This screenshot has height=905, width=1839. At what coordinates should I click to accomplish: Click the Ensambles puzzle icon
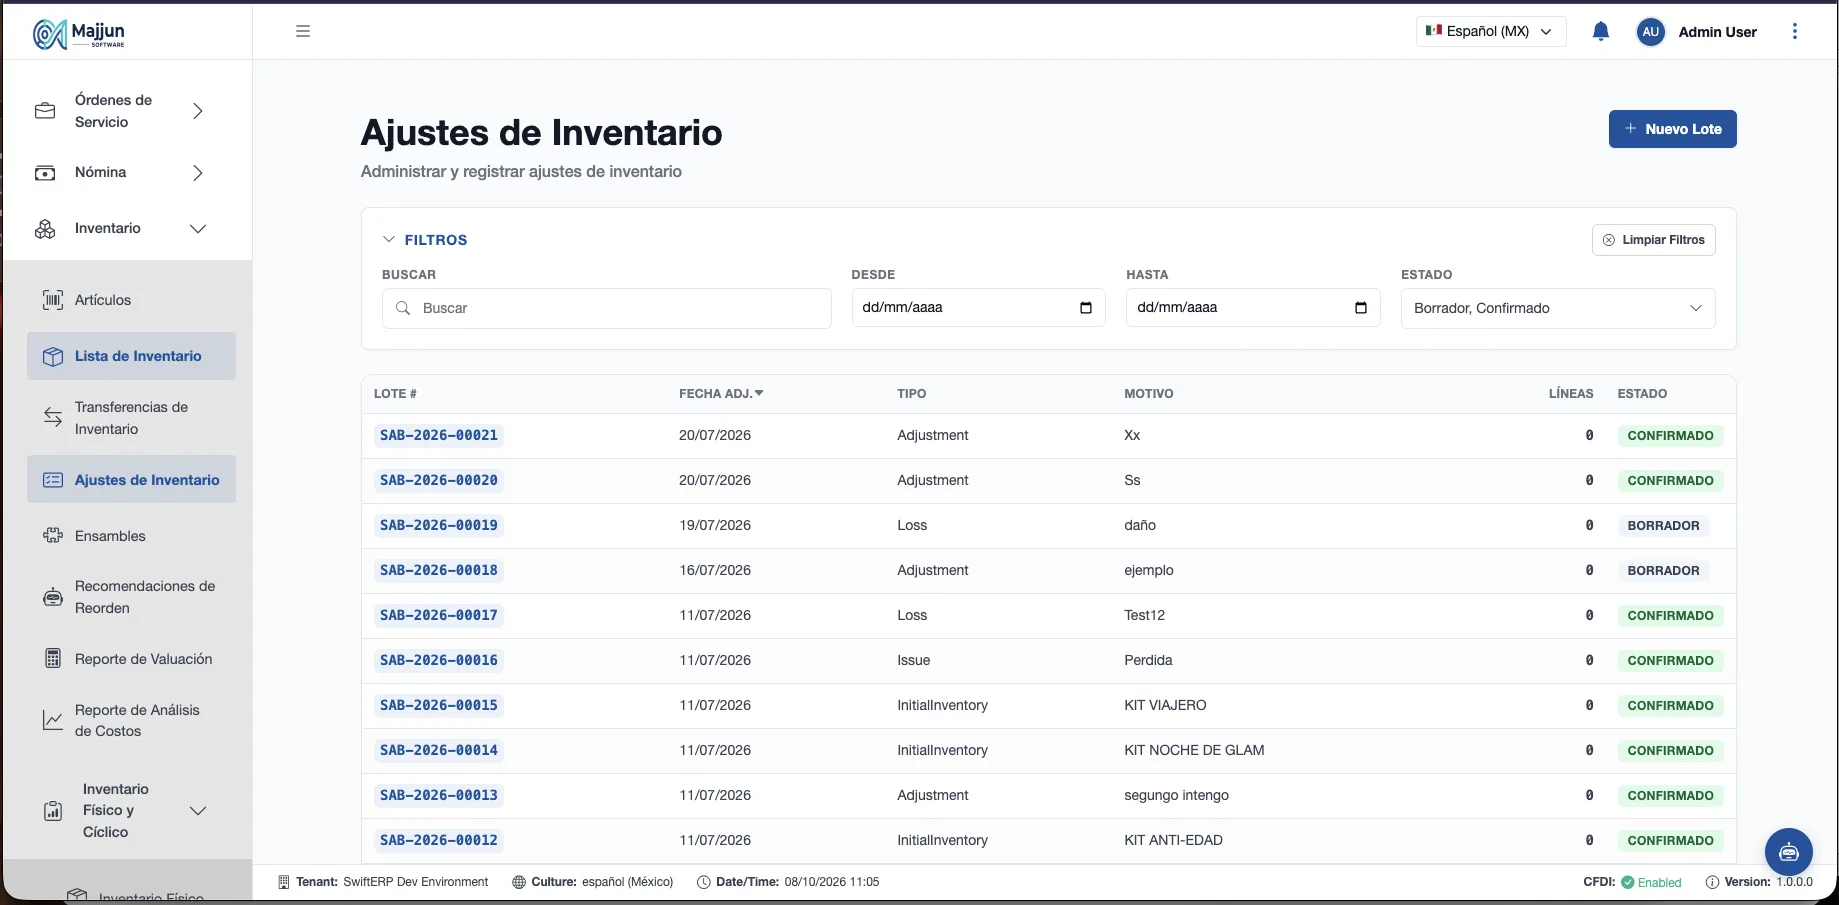[x=53, y=536]
